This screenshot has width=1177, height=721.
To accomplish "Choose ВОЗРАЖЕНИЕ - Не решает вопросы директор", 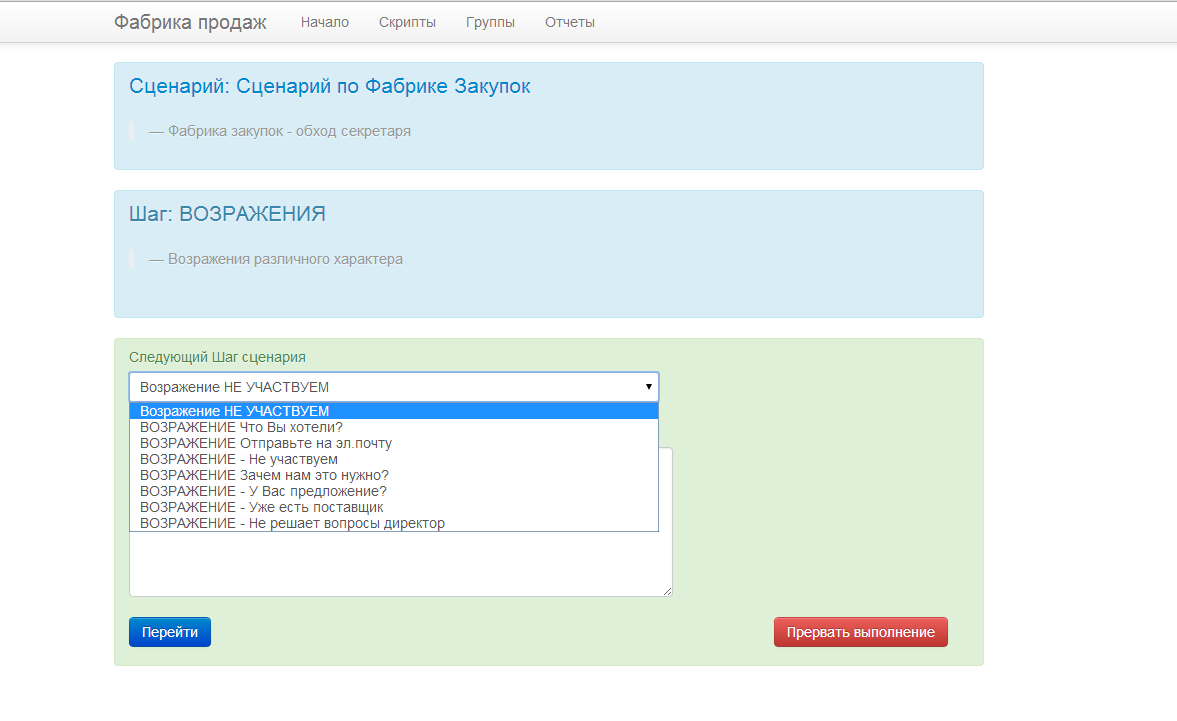I will click(x=394, y=523).
